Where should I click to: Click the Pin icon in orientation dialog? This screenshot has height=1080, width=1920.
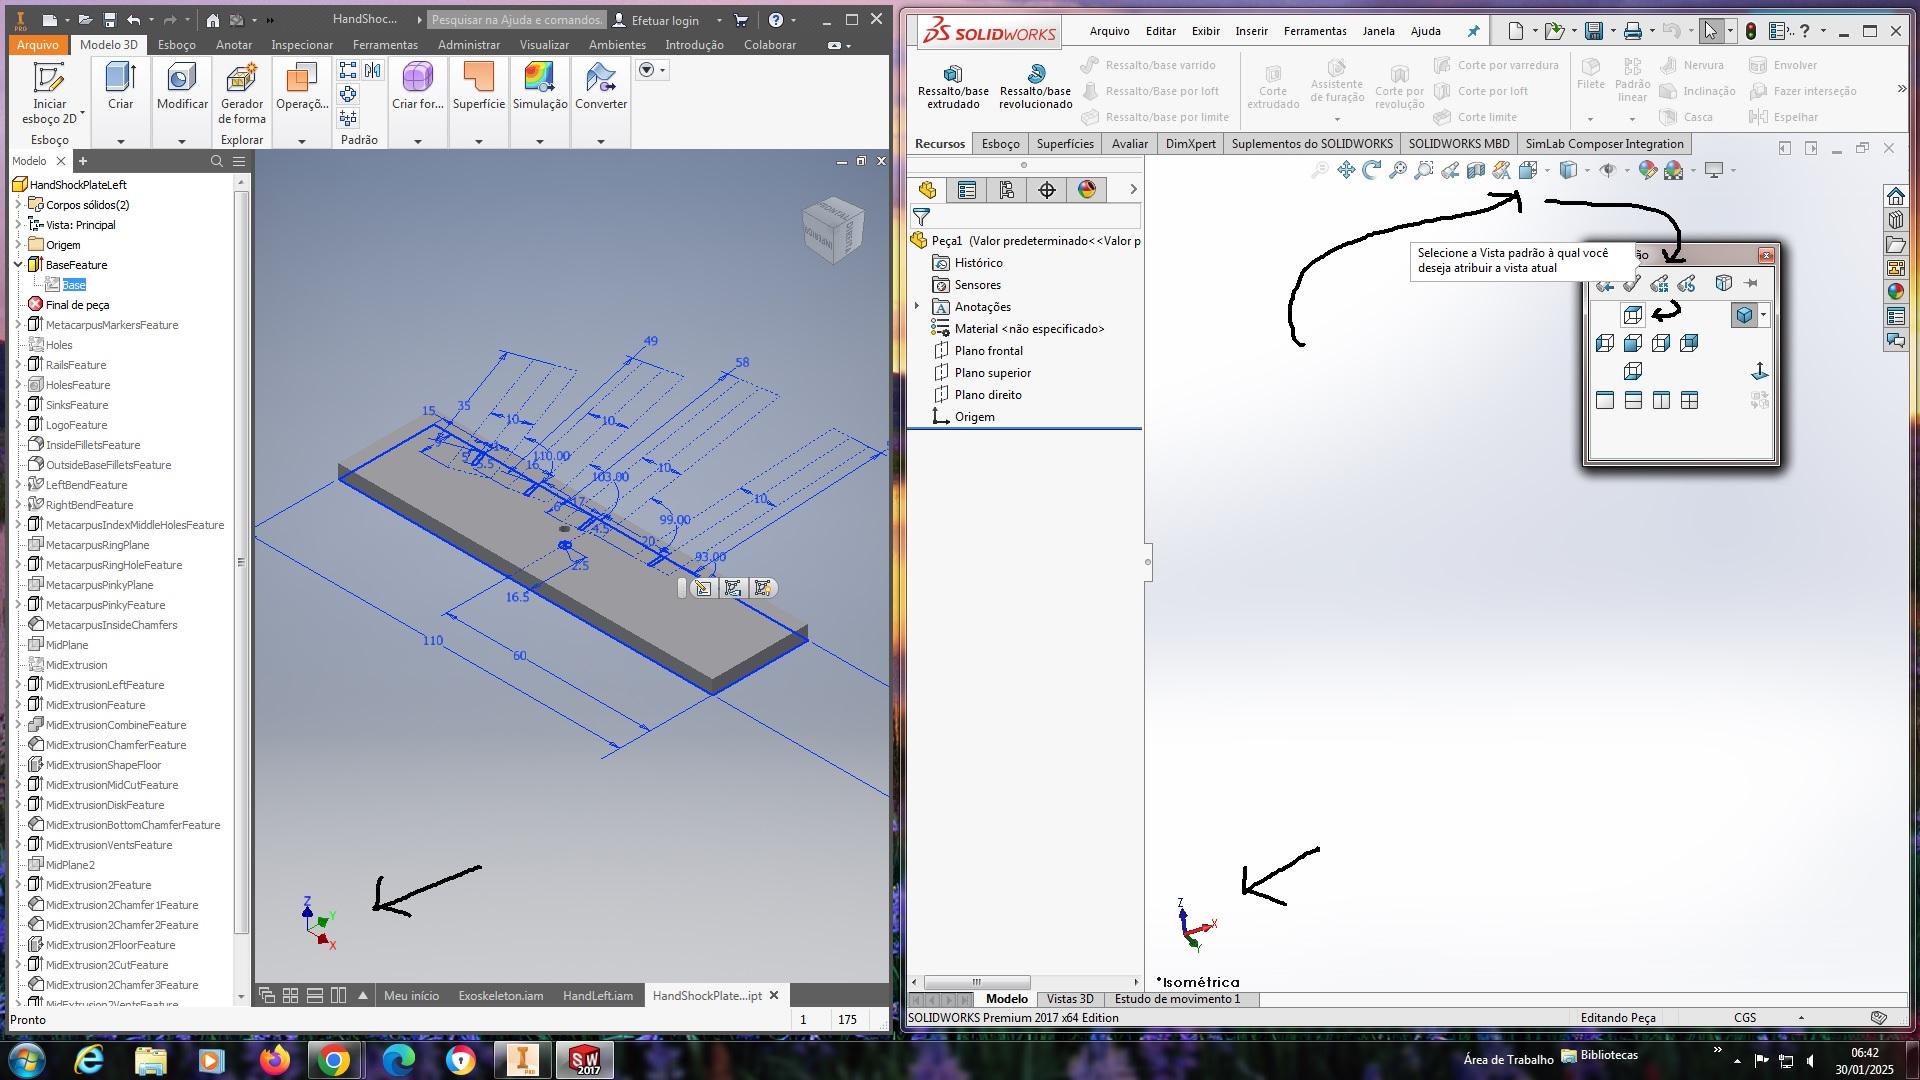pyautogui.click(x=1750, y=284)
